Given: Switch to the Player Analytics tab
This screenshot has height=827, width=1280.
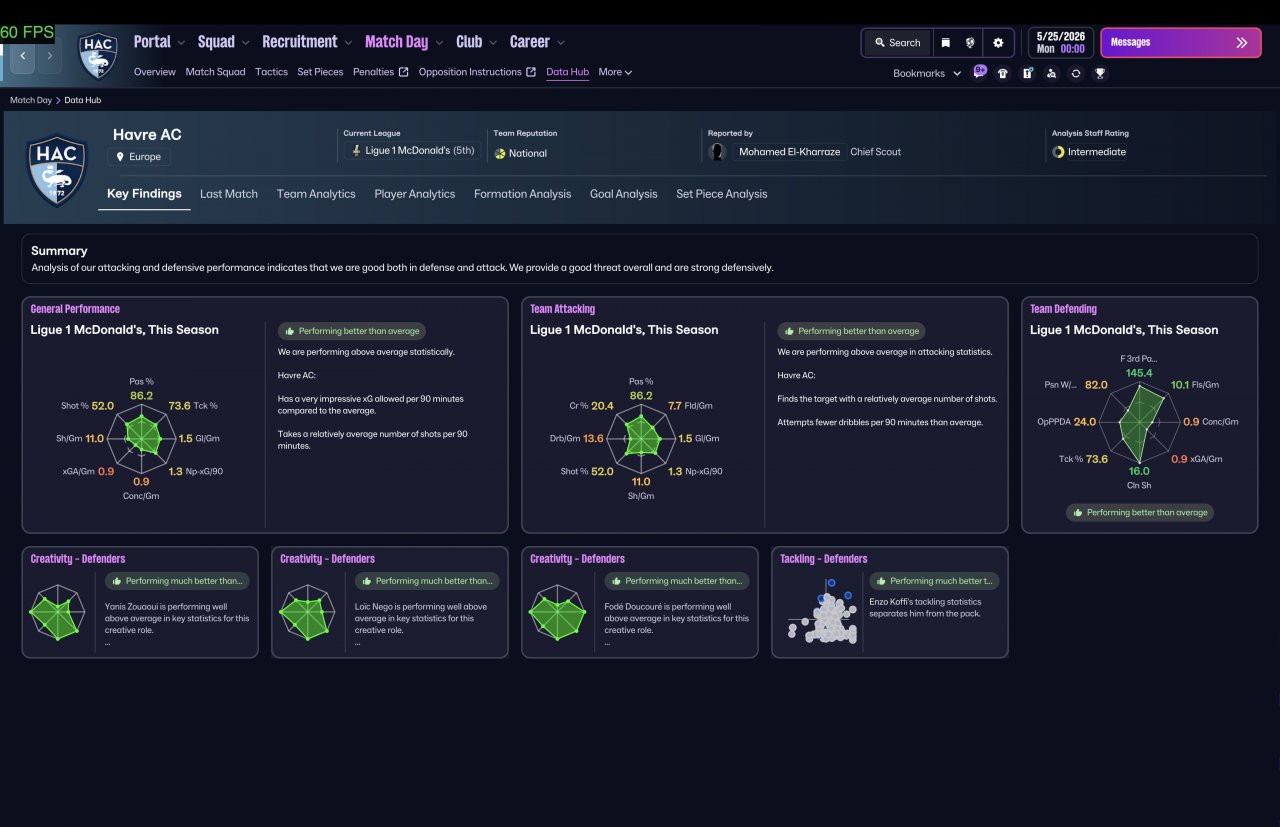Looking at the screenshot, I should (415, 194).
